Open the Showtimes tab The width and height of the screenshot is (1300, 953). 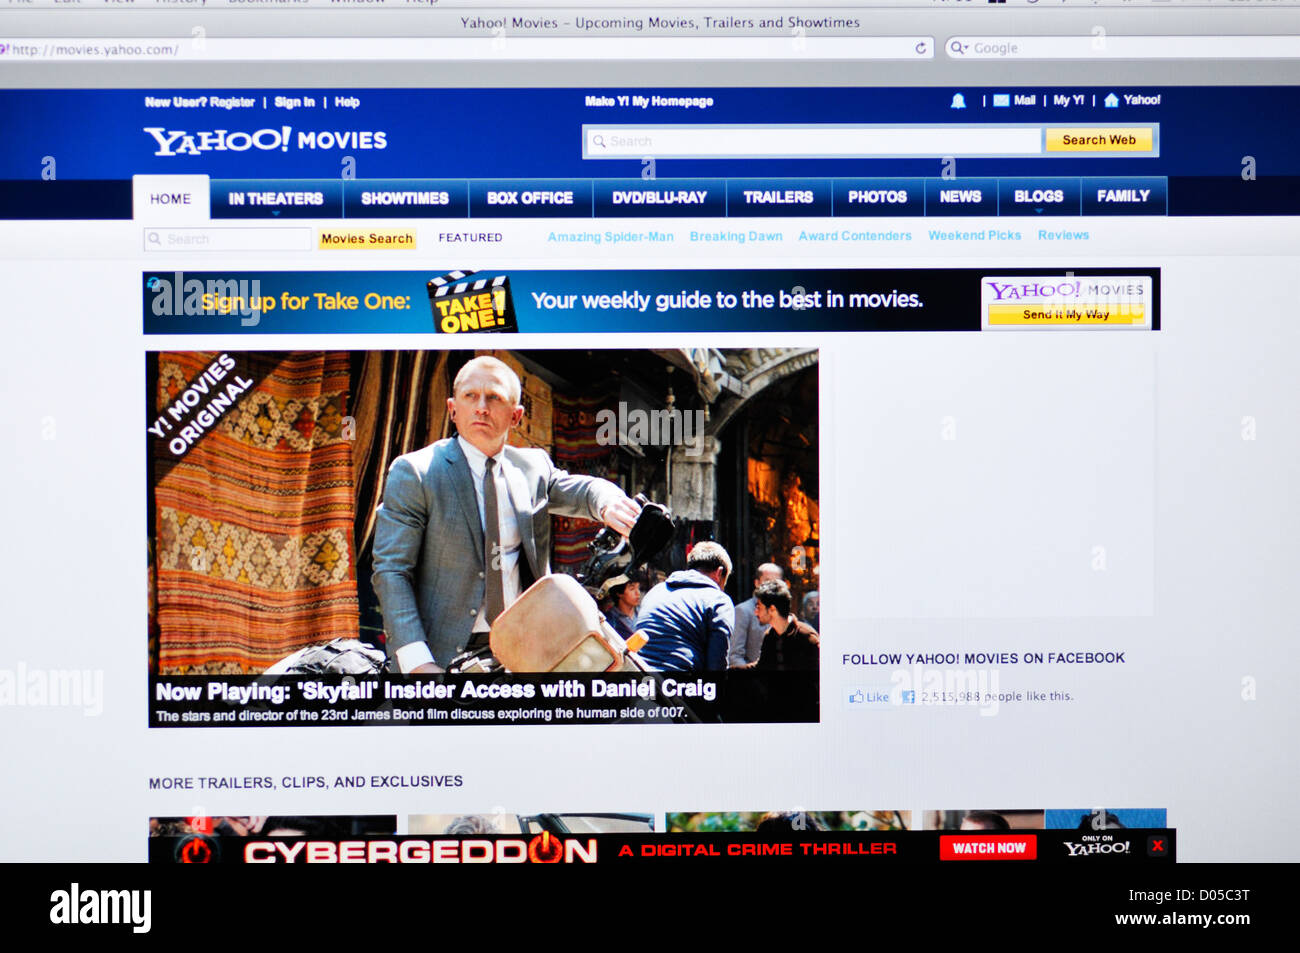point(405,198)
